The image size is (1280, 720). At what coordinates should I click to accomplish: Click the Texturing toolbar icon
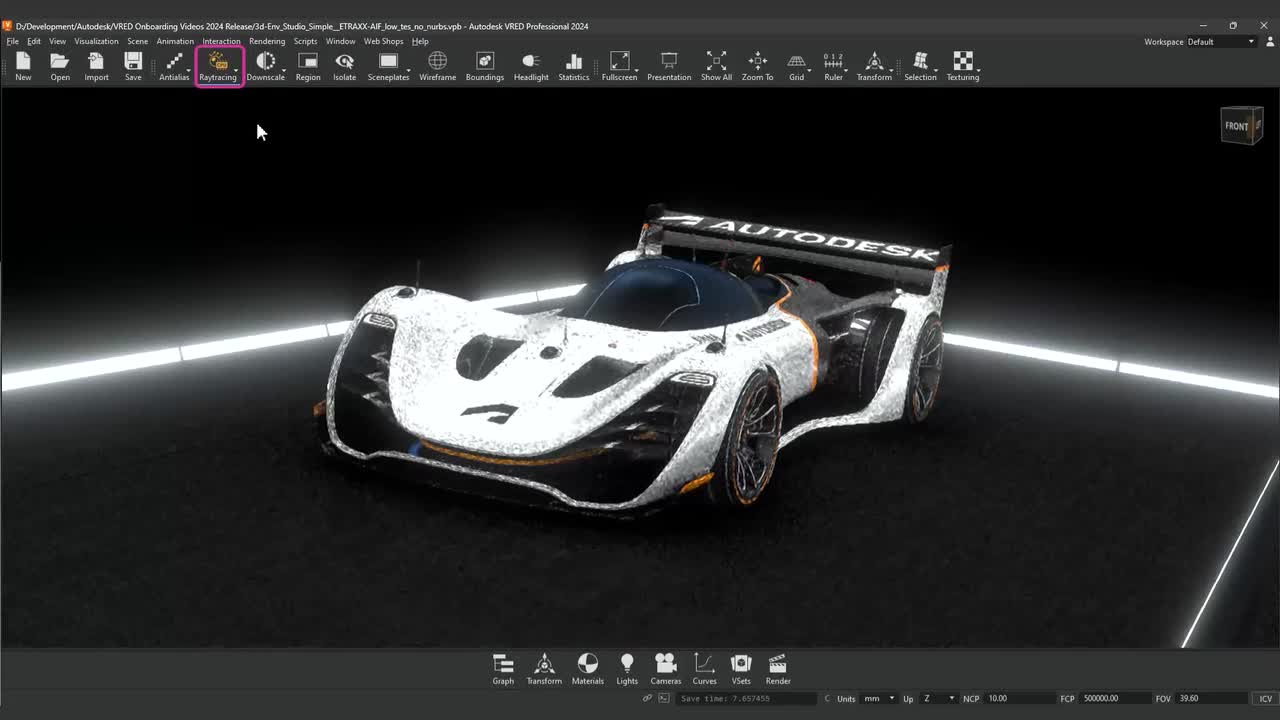click(962, 66)
